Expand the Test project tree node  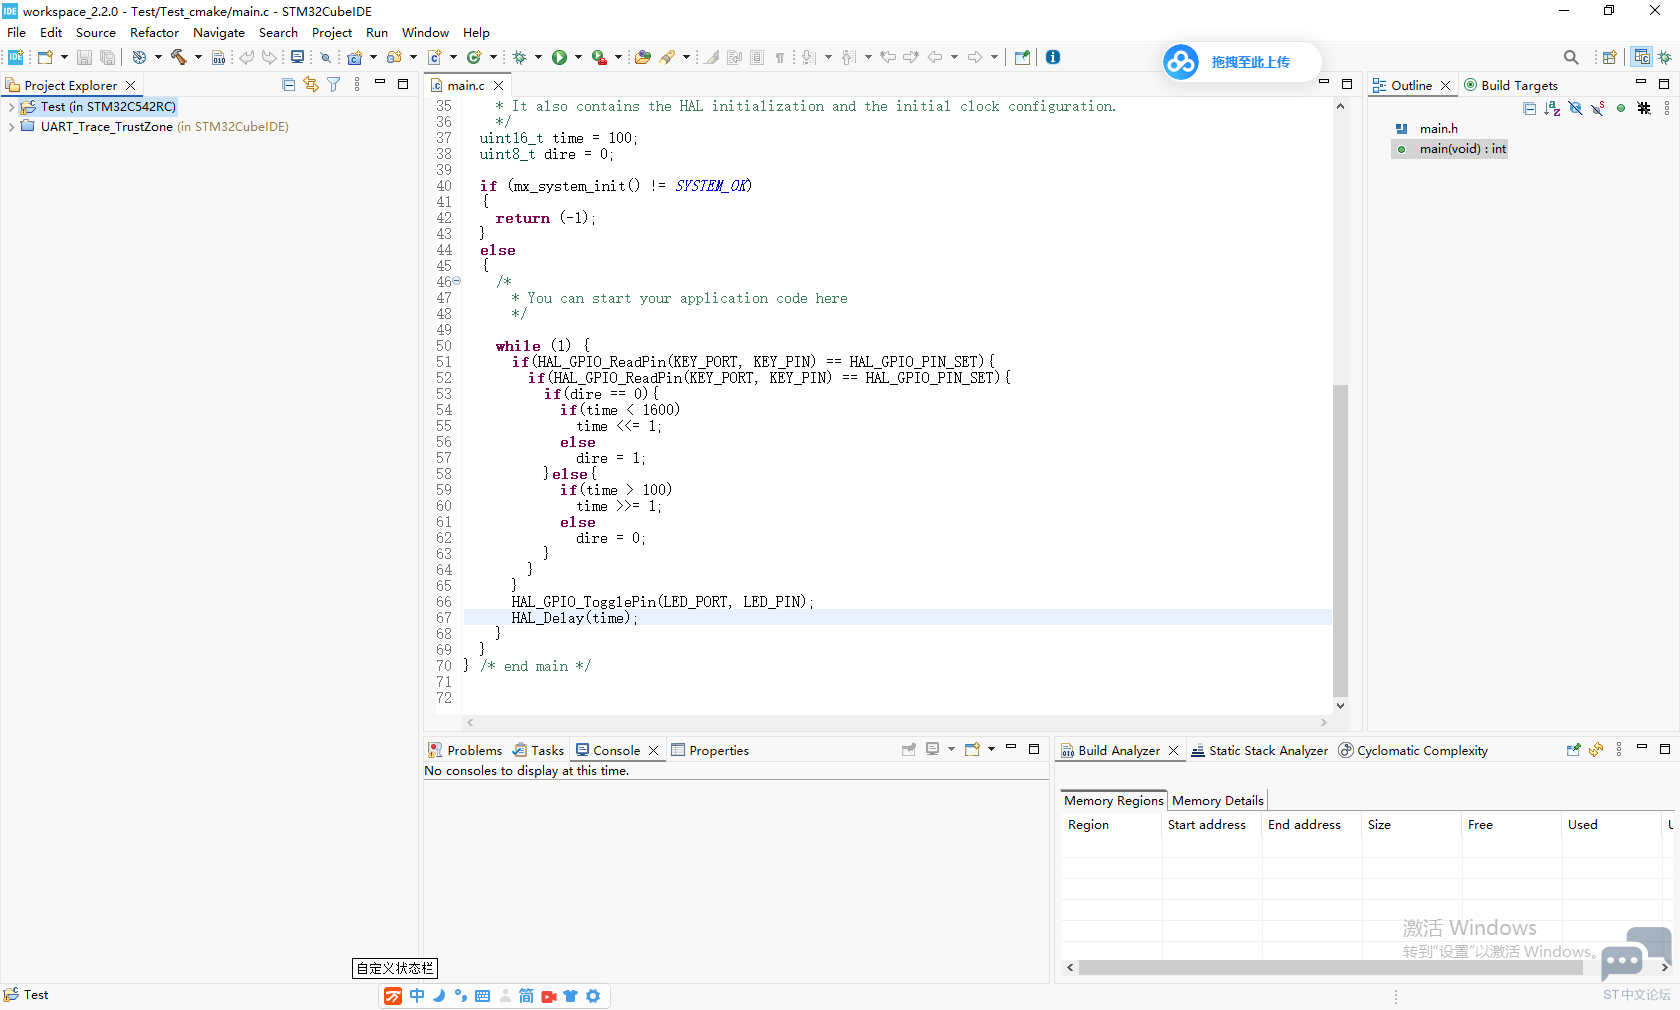(x=11, y=107)
